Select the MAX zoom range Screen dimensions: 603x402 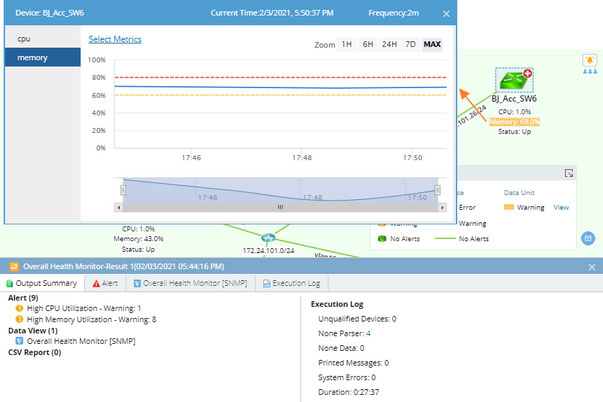(x=432, y=44)
